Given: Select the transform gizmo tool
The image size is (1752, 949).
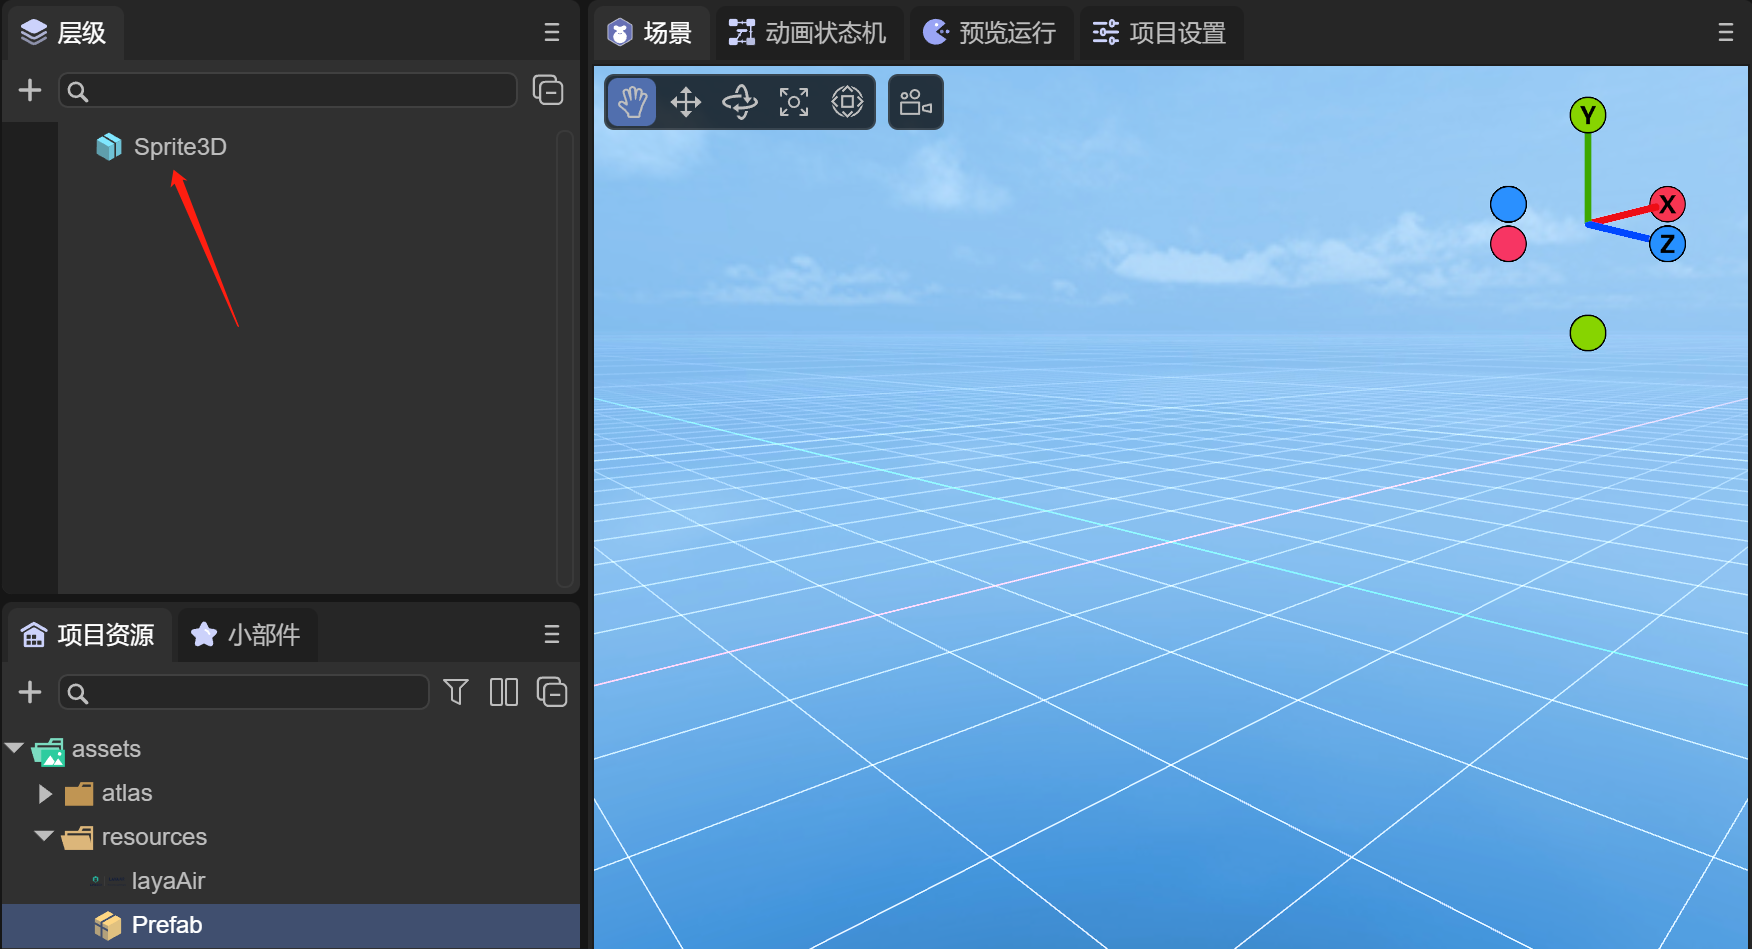Looking at the screenshot, I should (847, 102).
